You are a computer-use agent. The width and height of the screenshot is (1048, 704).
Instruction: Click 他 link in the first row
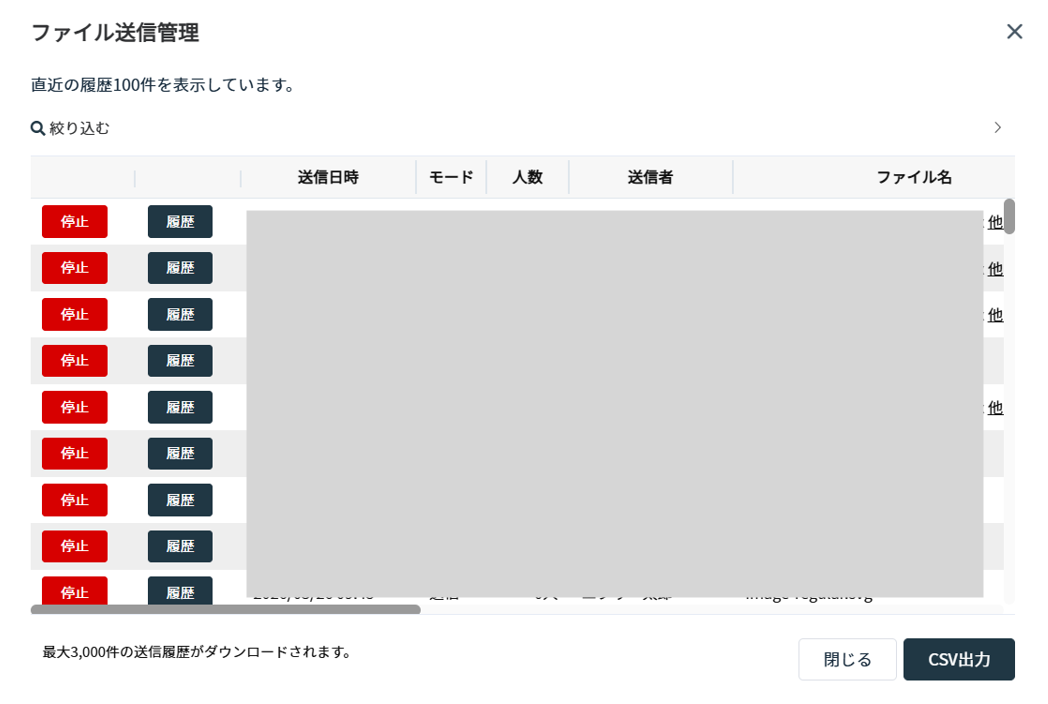click(995, 222)
